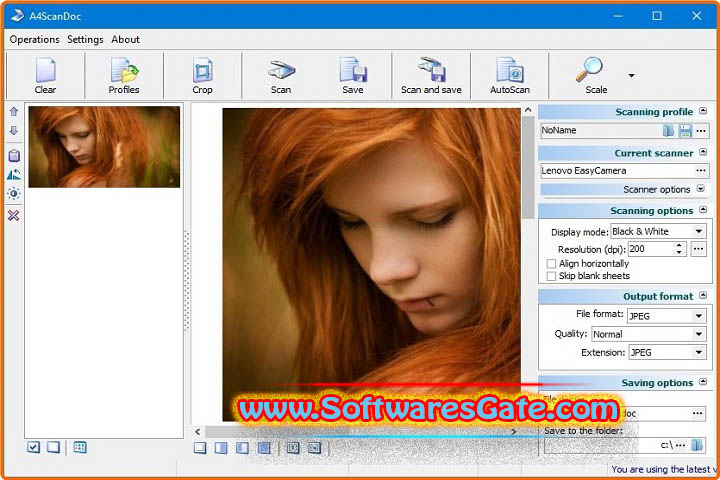Open the Extension dropdown
This screenshot has height=480, width=720.
click(x=699, y=353)
